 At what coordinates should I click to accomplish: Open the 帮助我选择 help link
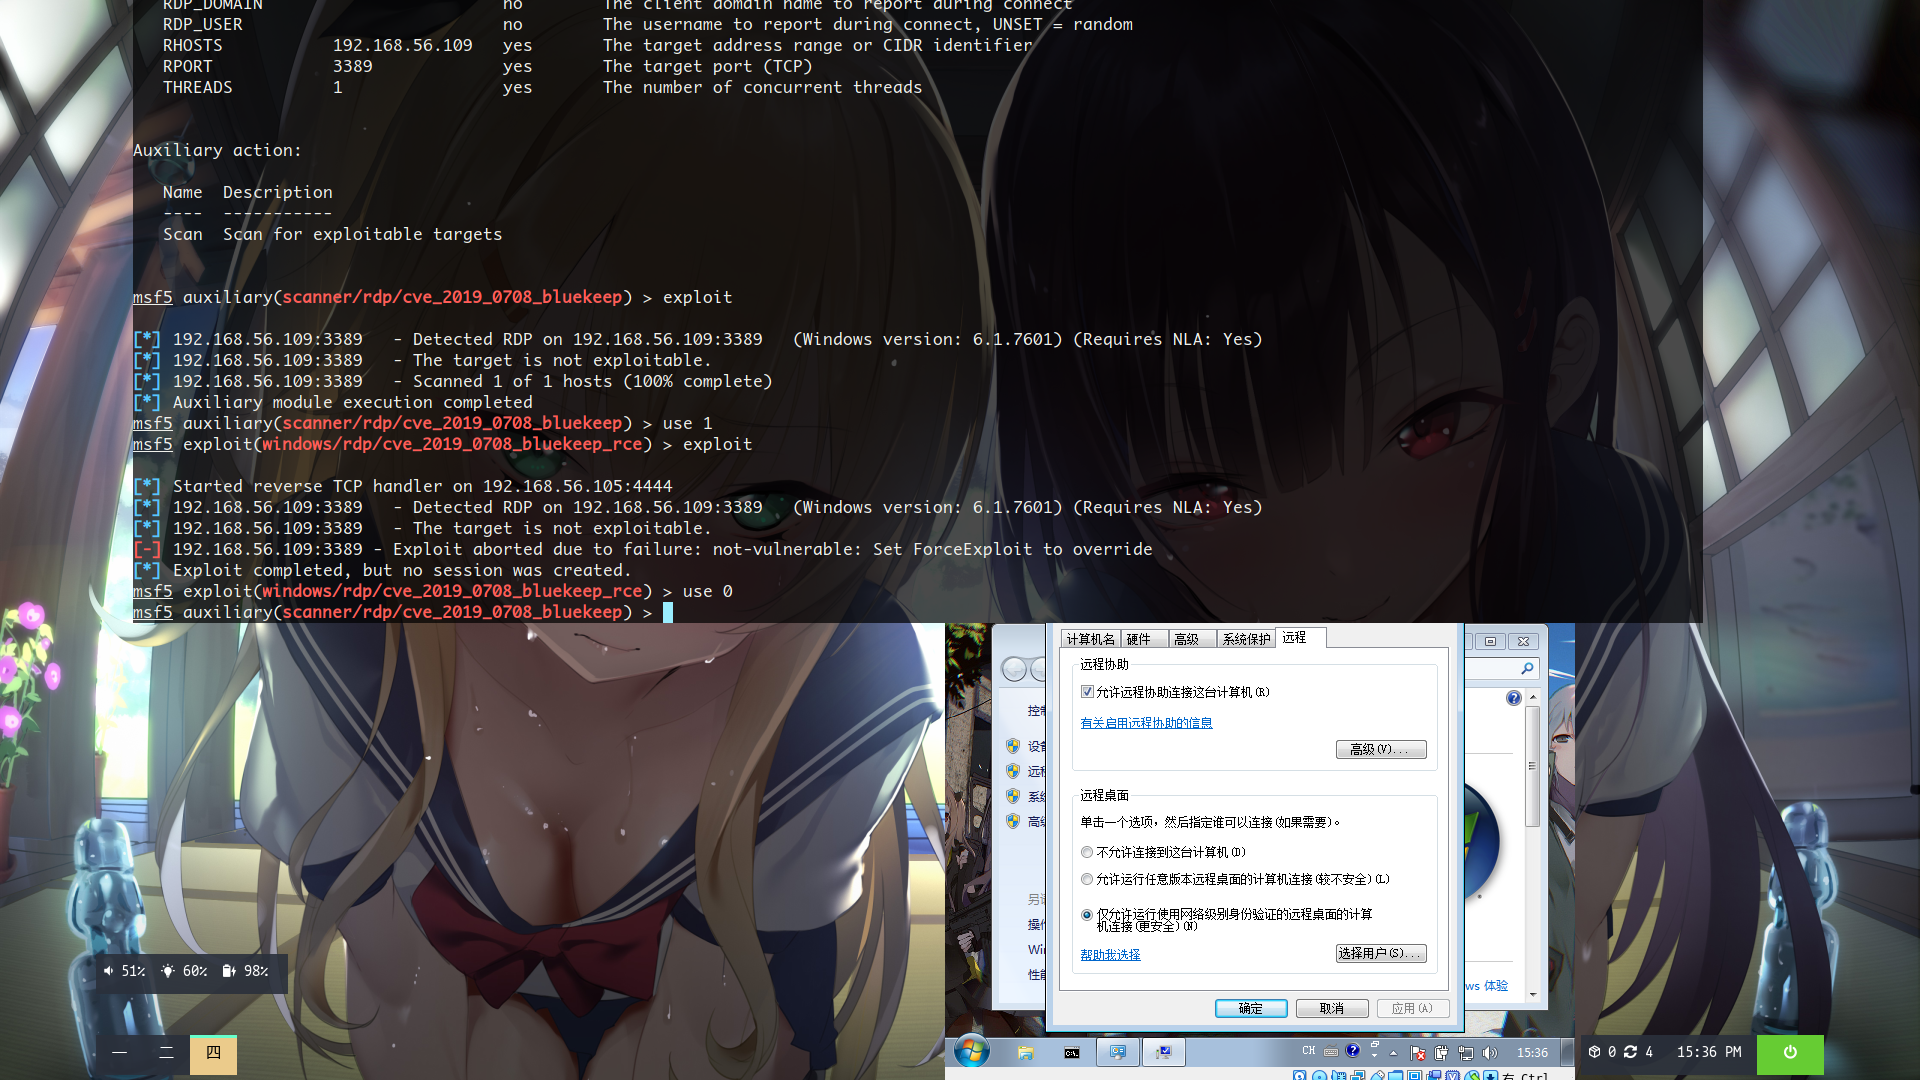1110,954
